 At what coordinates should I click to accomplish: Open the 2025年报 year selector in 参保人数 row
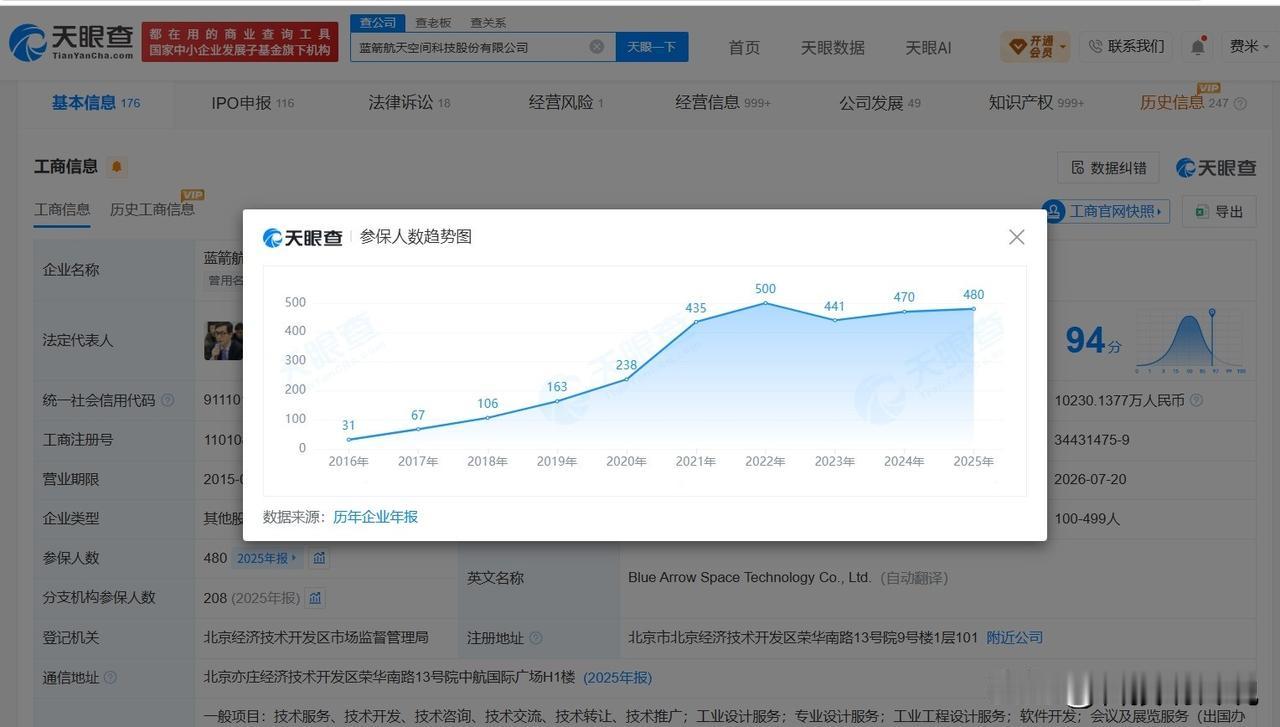pyautogui.click(x=266, y=558)
